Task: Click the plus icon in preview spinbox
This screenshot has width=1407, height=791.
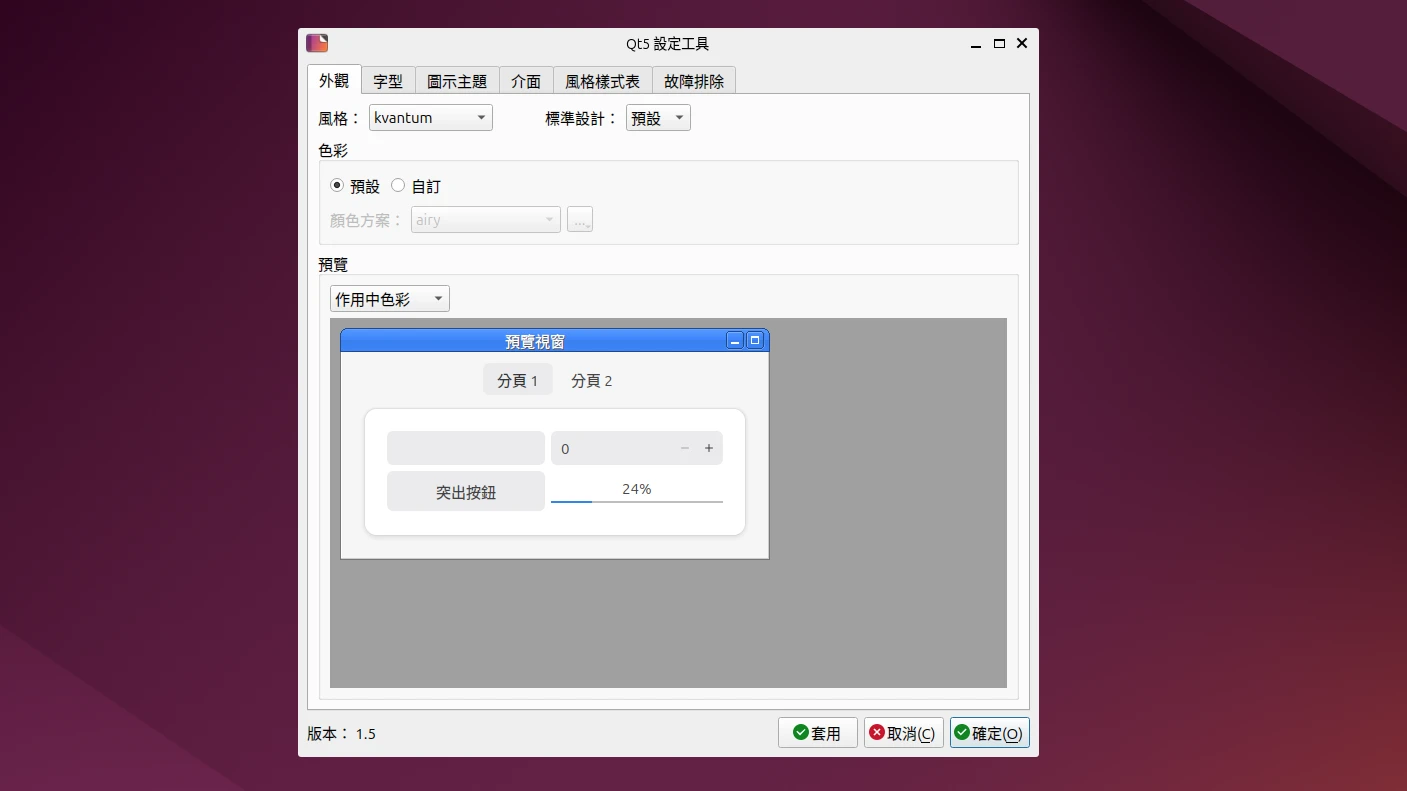Action: (x=709, y=448)
